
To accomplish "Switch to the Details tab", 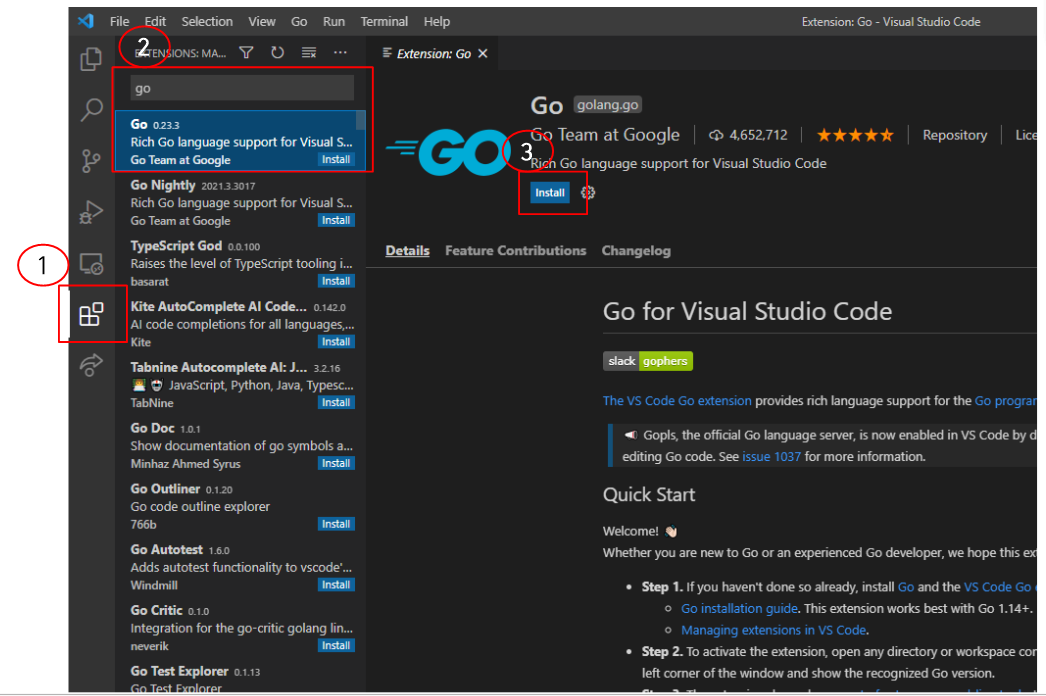I will point(408,251).
